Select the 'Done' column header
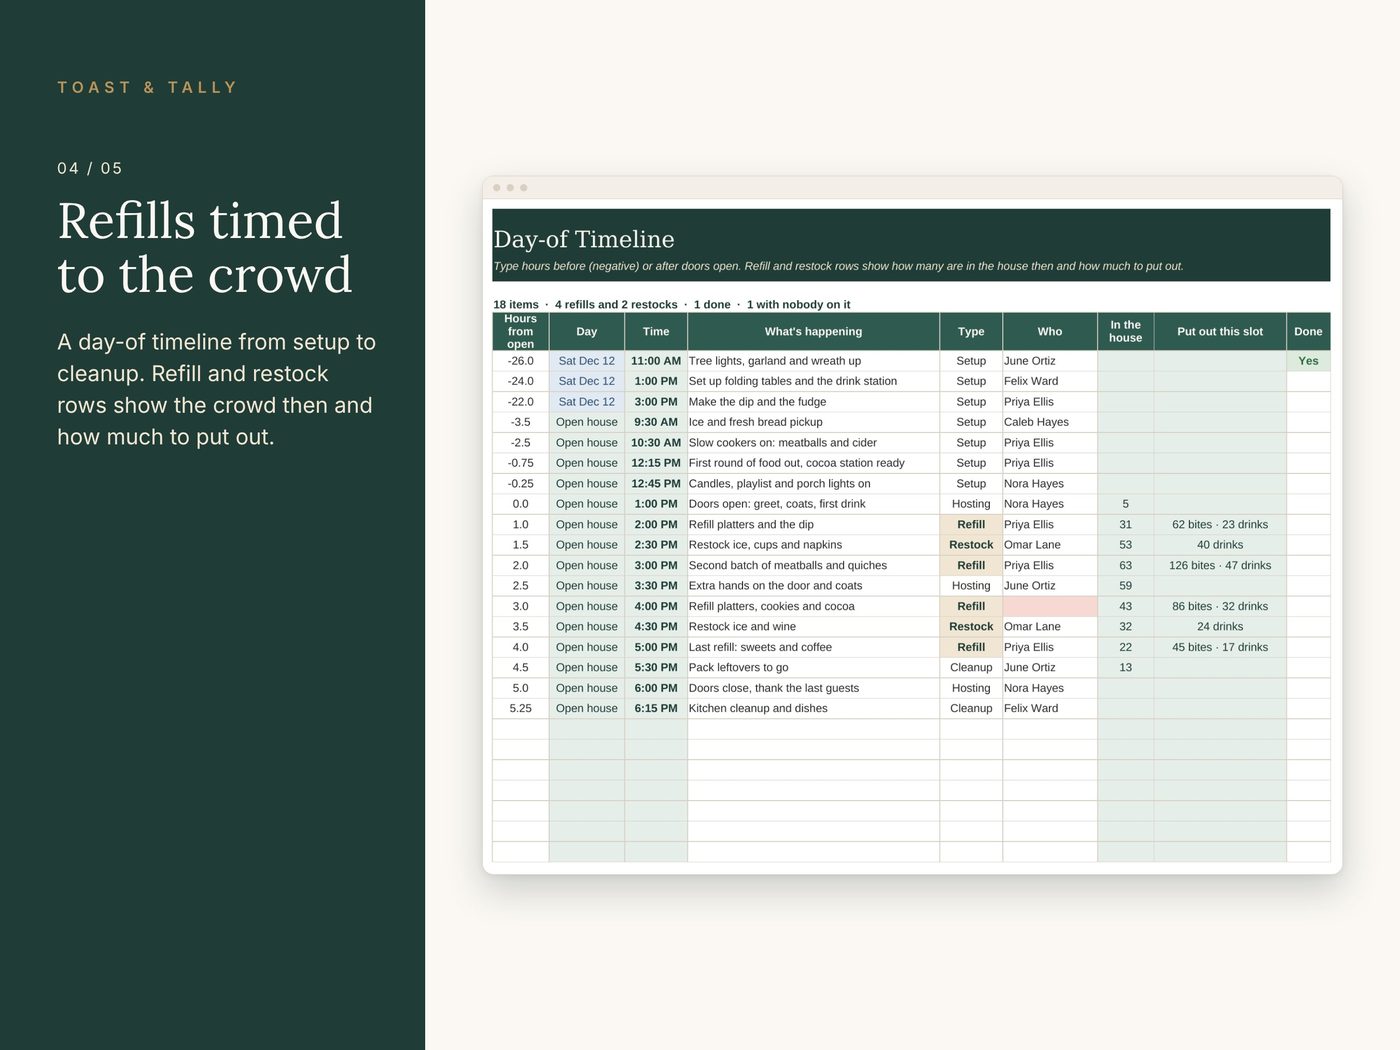Image resolution: width=1400 pixels, height=1050 pixels. (x=1308, y=331)
